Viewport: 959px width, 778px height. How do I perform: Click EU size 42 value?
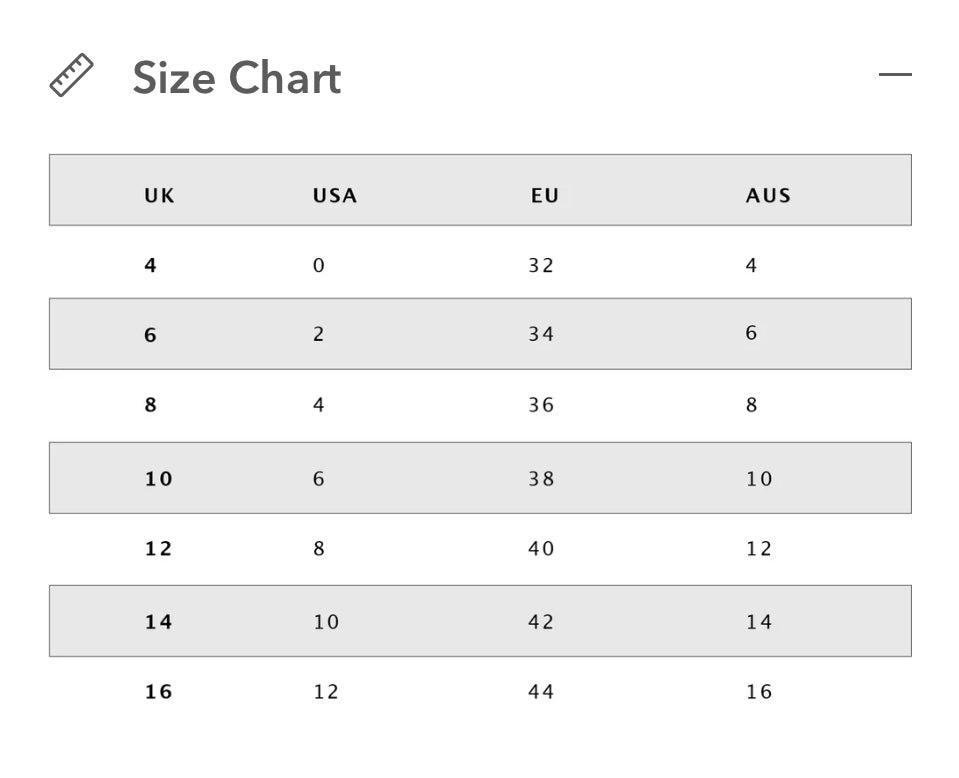coord(541,622)
